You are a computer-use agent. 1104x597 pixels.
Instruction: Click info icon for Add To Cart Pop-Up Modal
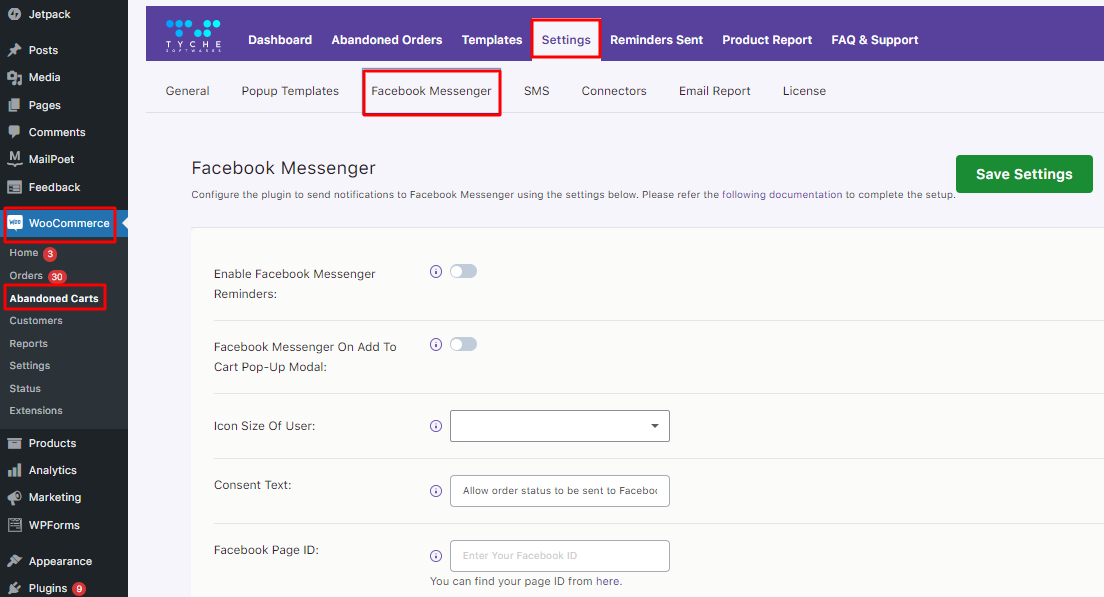pyautogui.click(x=436, y=344)
